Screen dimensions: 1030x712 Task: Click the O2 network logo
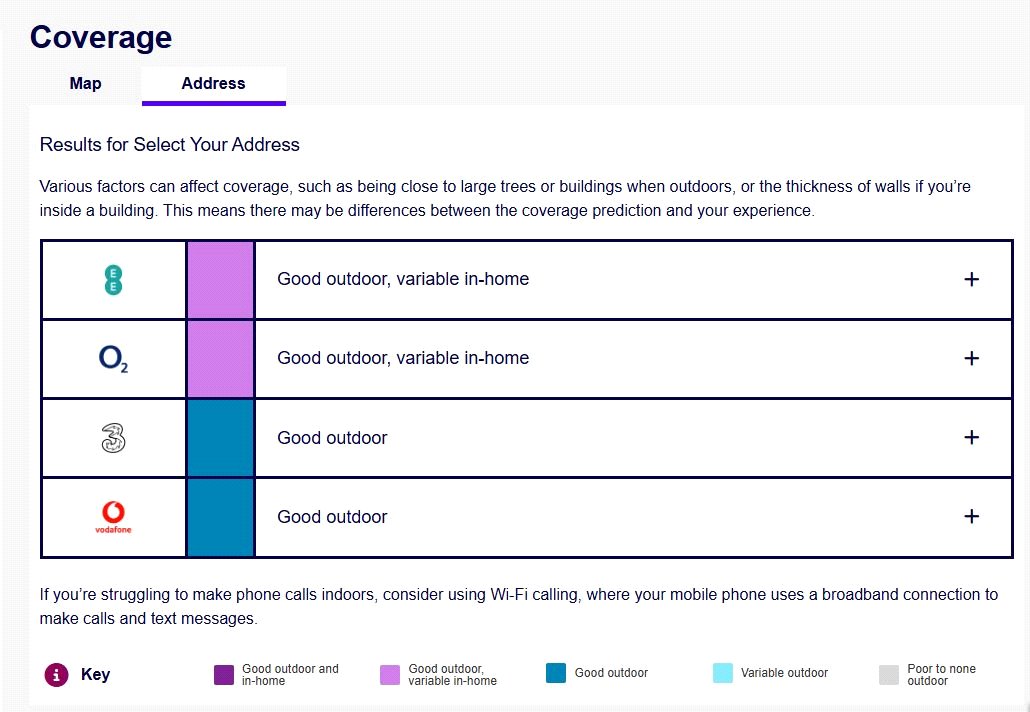114,359
